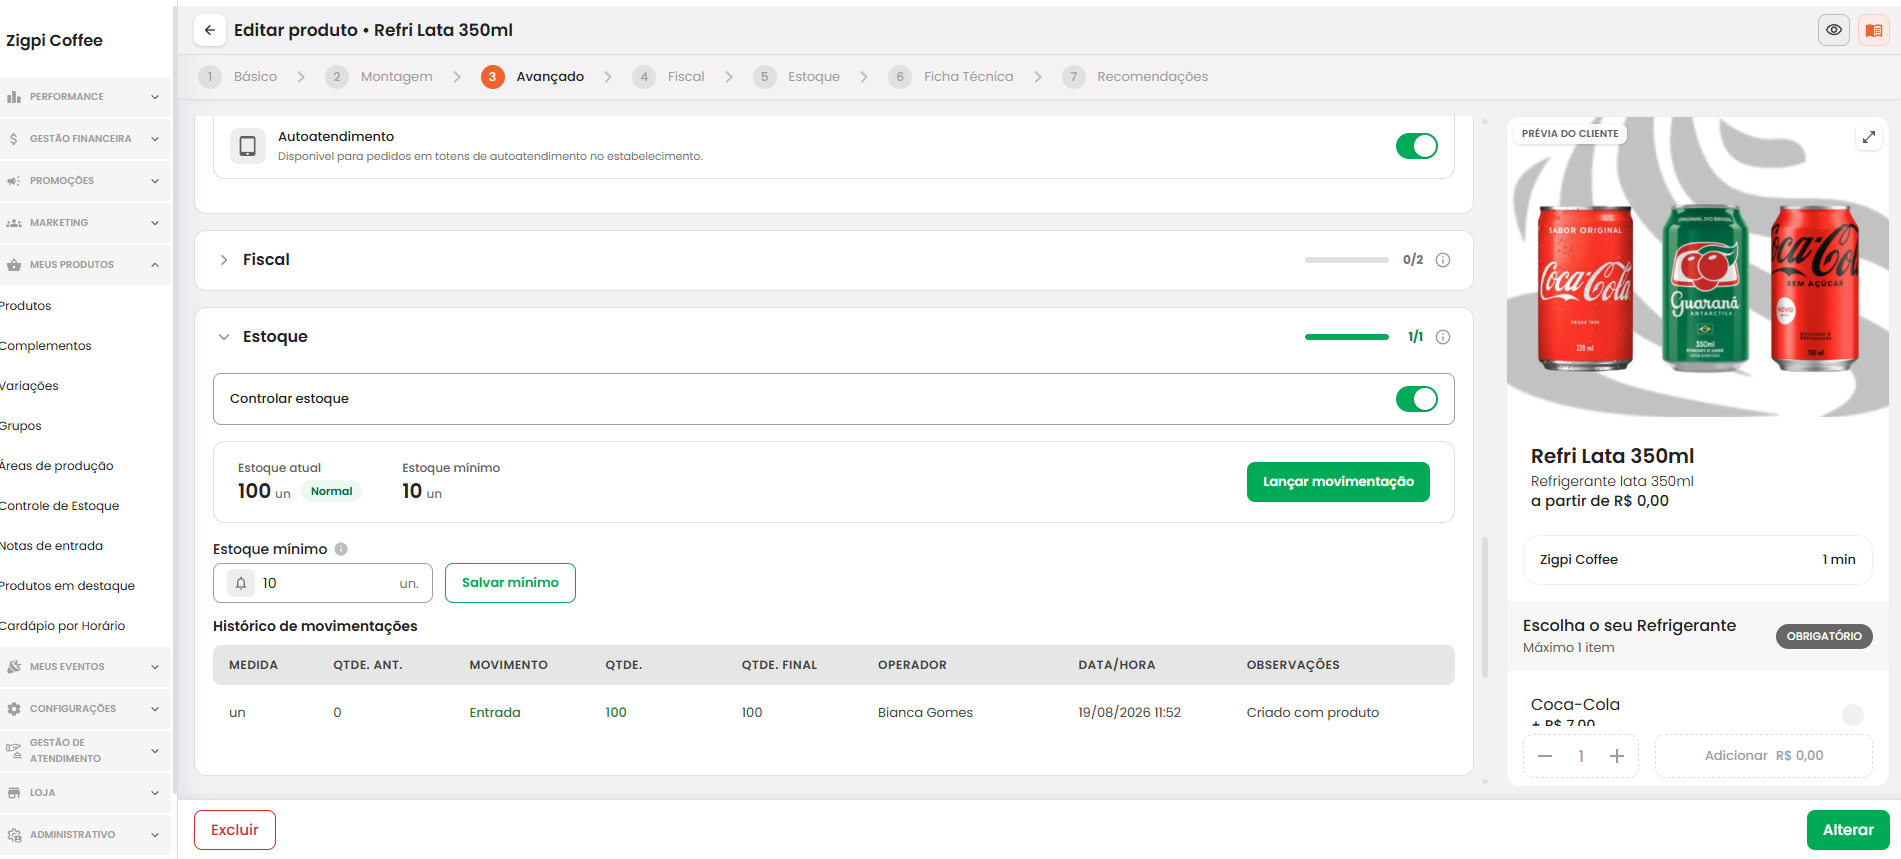1901x859 pixels.
Task: Expand the Fiscal section
Action: coord(224,260)
